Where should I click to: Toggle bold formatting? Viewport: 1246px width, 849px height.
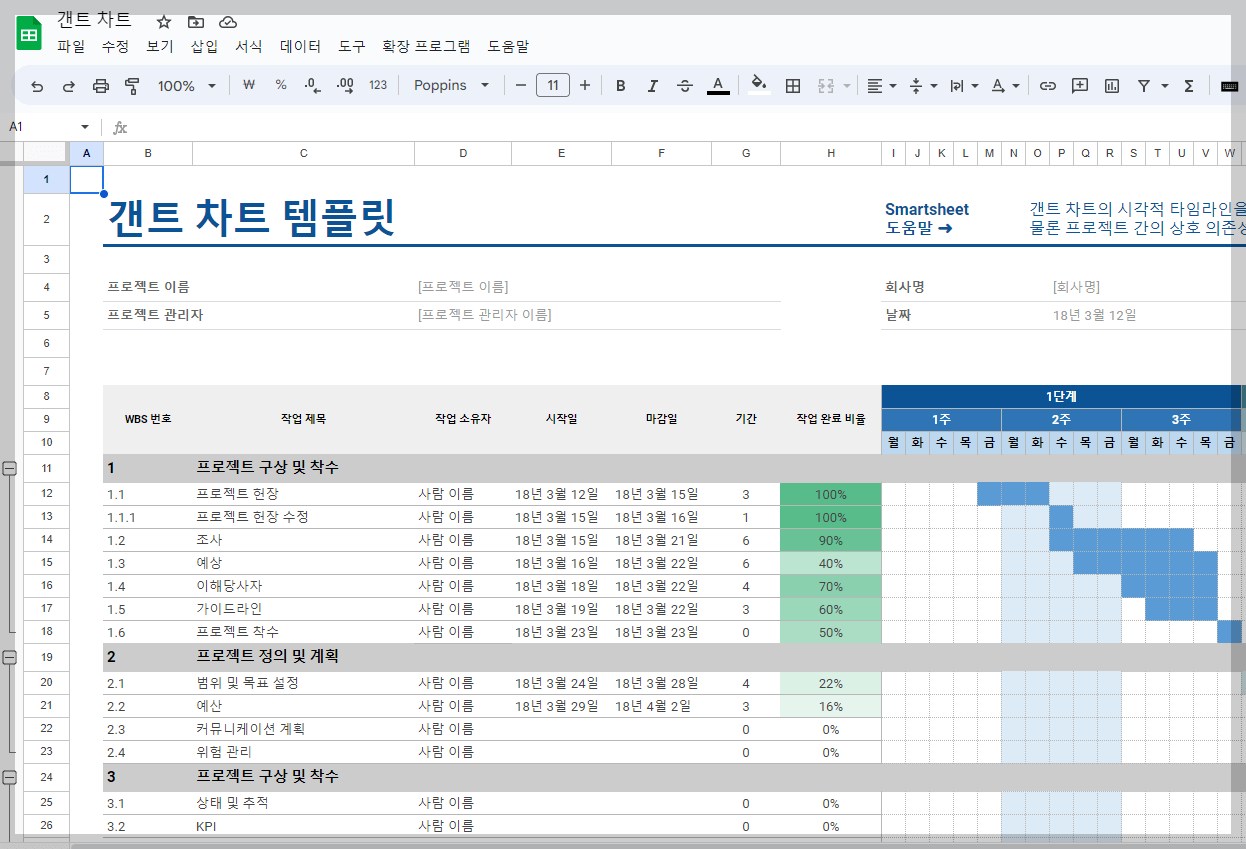[620, 86]
